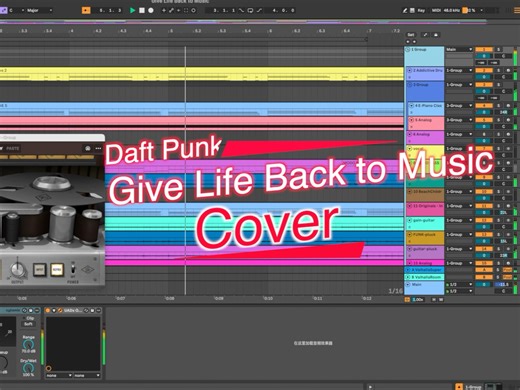Toggle the orange Follow button in transport
Image resolution: width=520 pixels, height=390 pixels.
(86, 10)
